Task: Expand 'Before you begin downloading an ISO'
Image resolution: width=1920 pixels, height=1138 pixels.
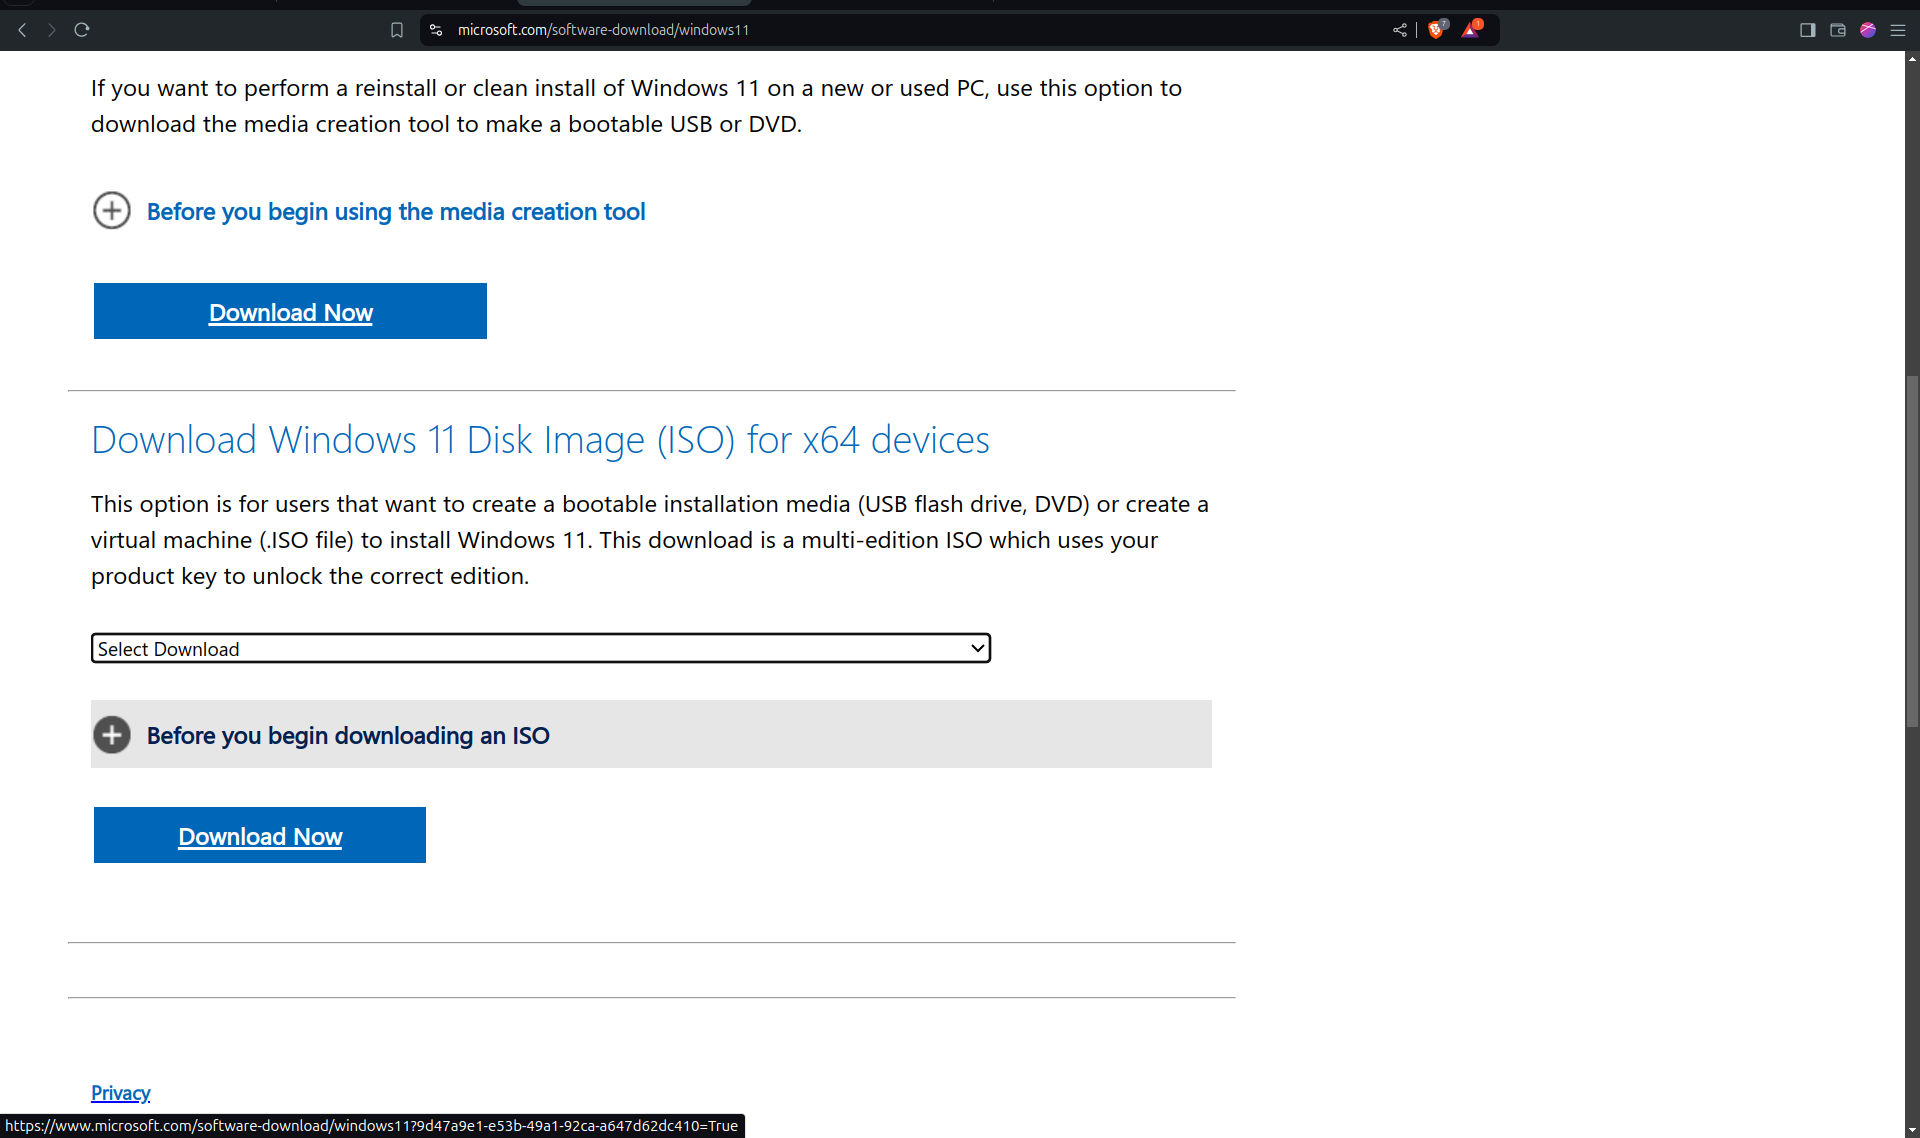Action: (x=651, y=734)
